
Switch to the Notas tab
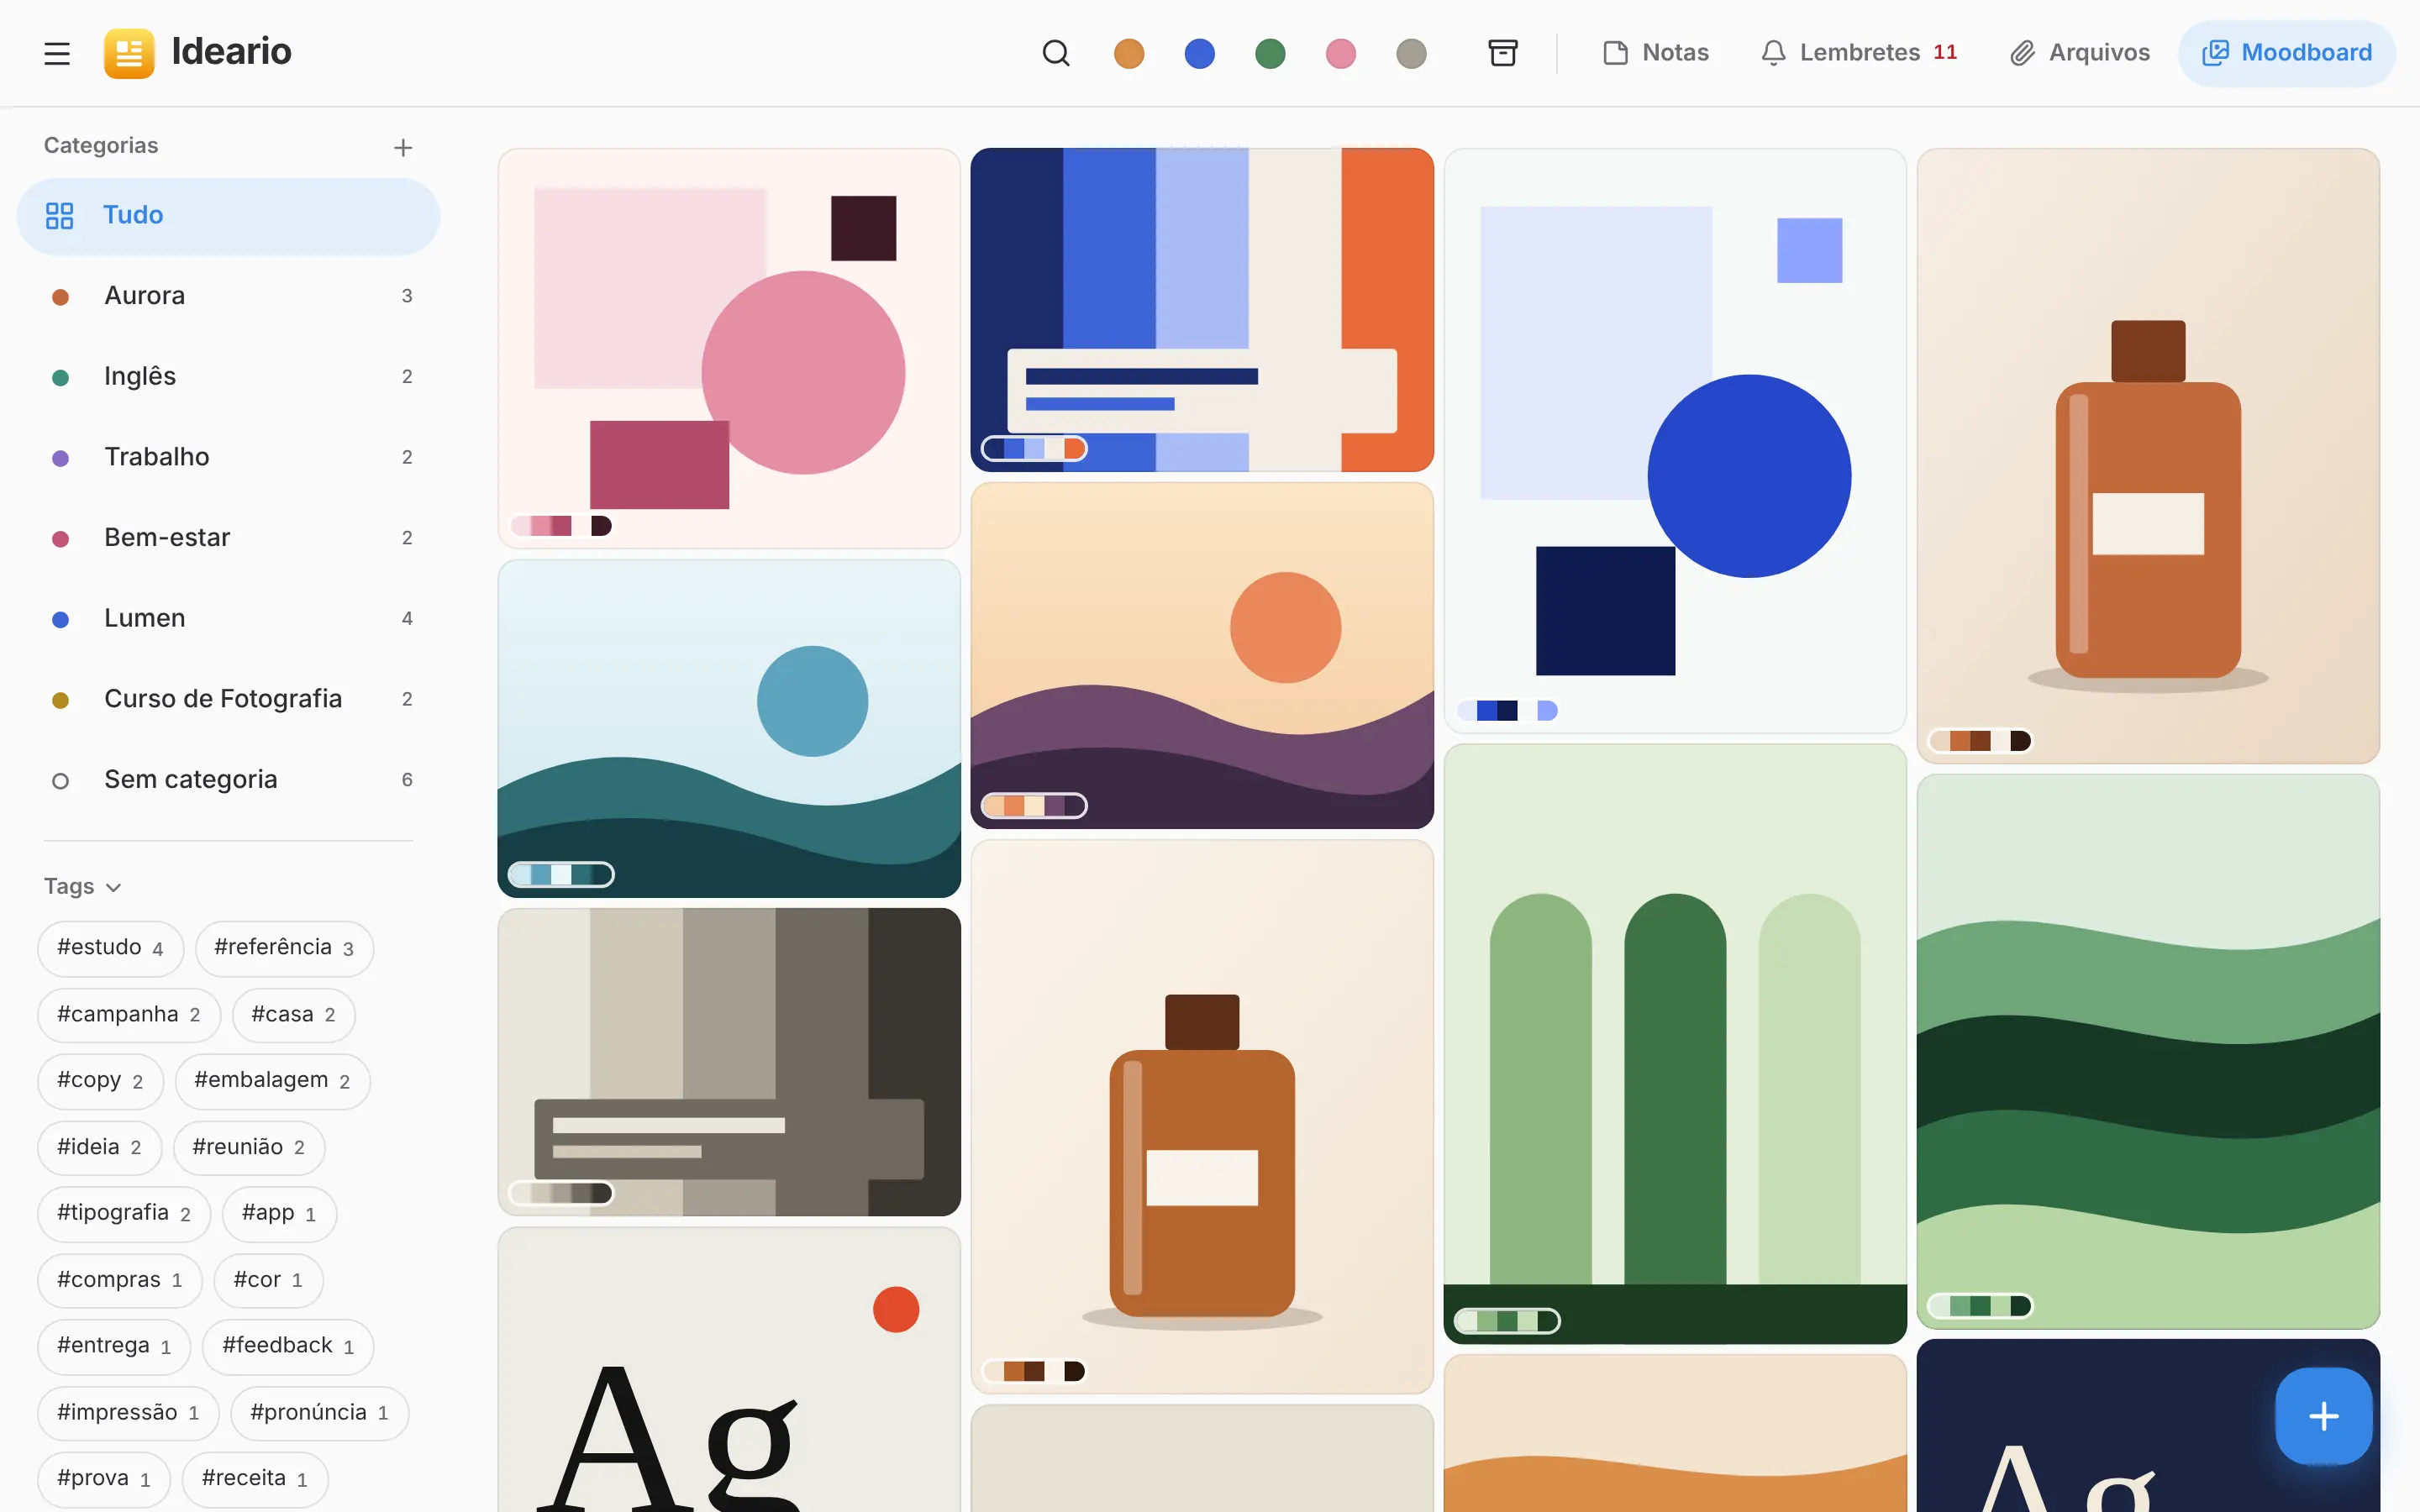pyautogui.click(x=1656, y=53)
